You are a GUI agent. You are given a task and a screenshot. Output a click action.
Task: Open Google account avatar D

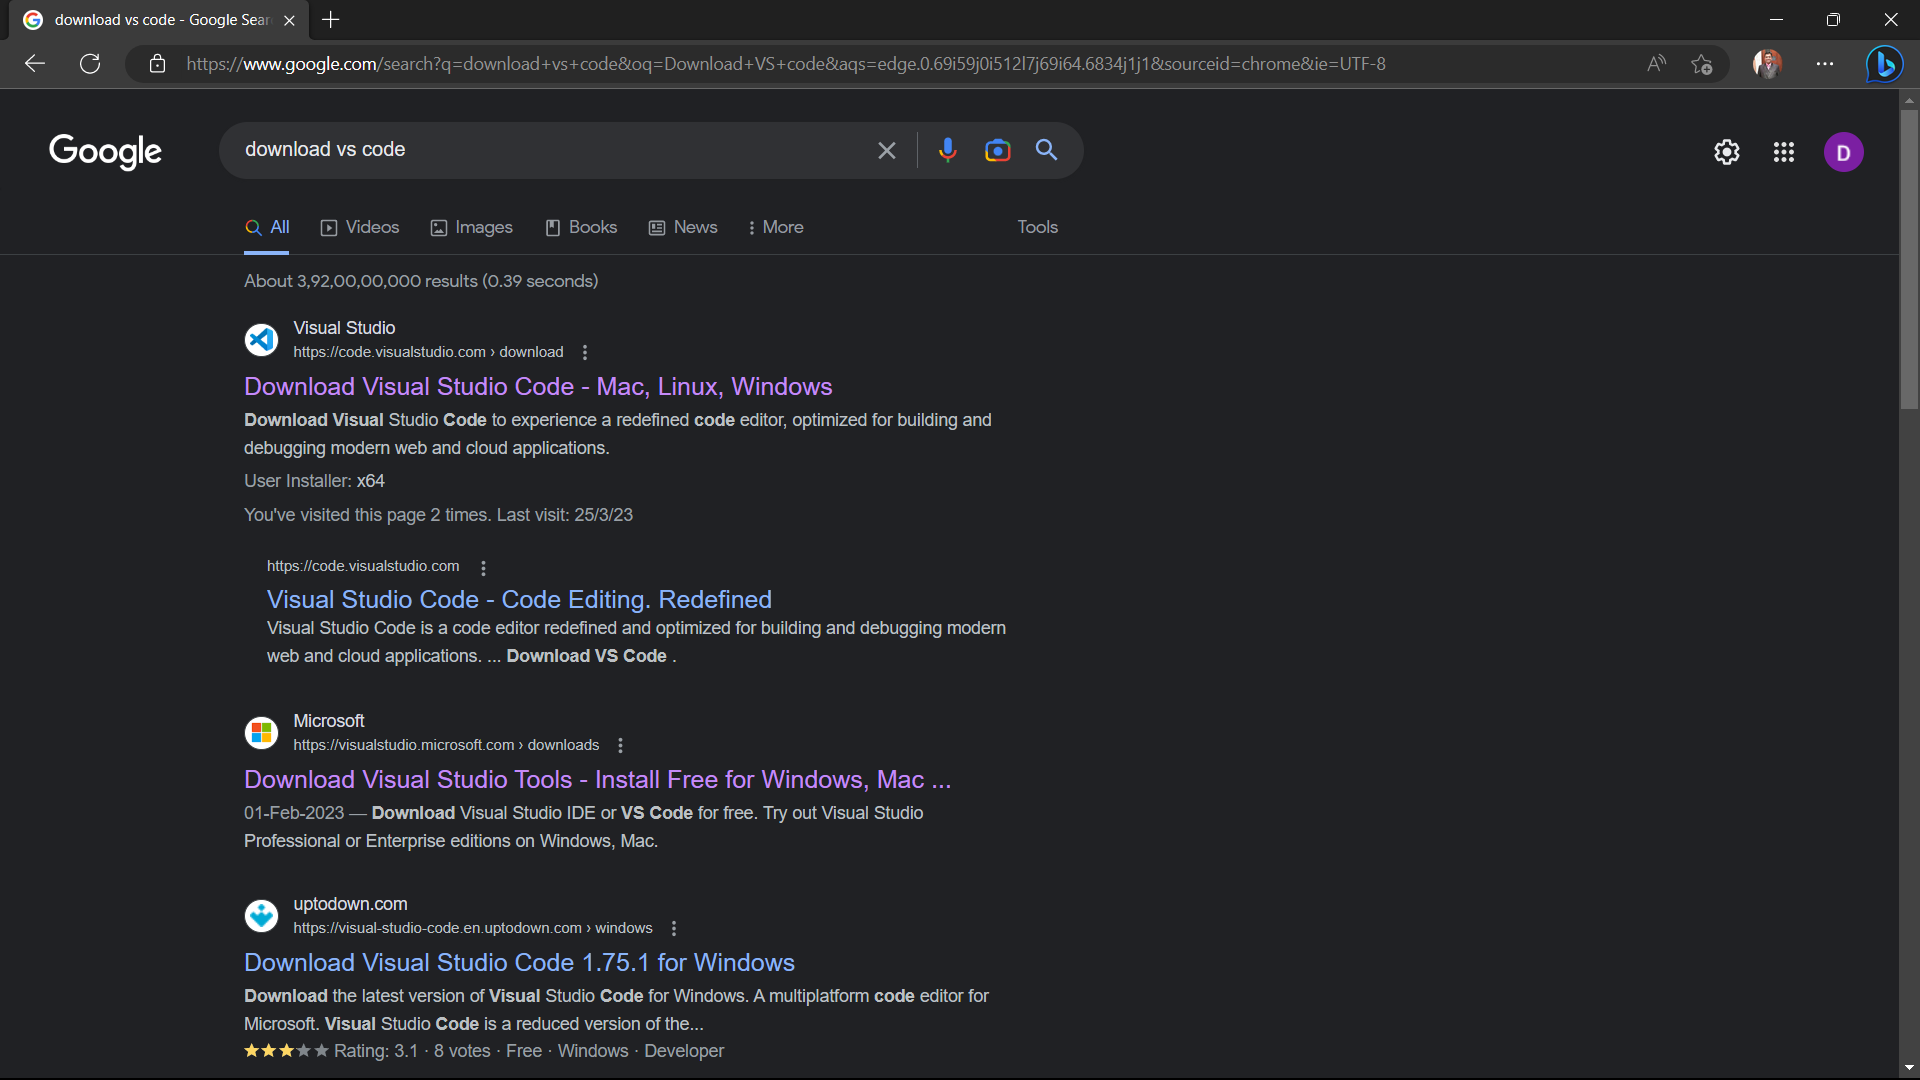click(1843, 152)
